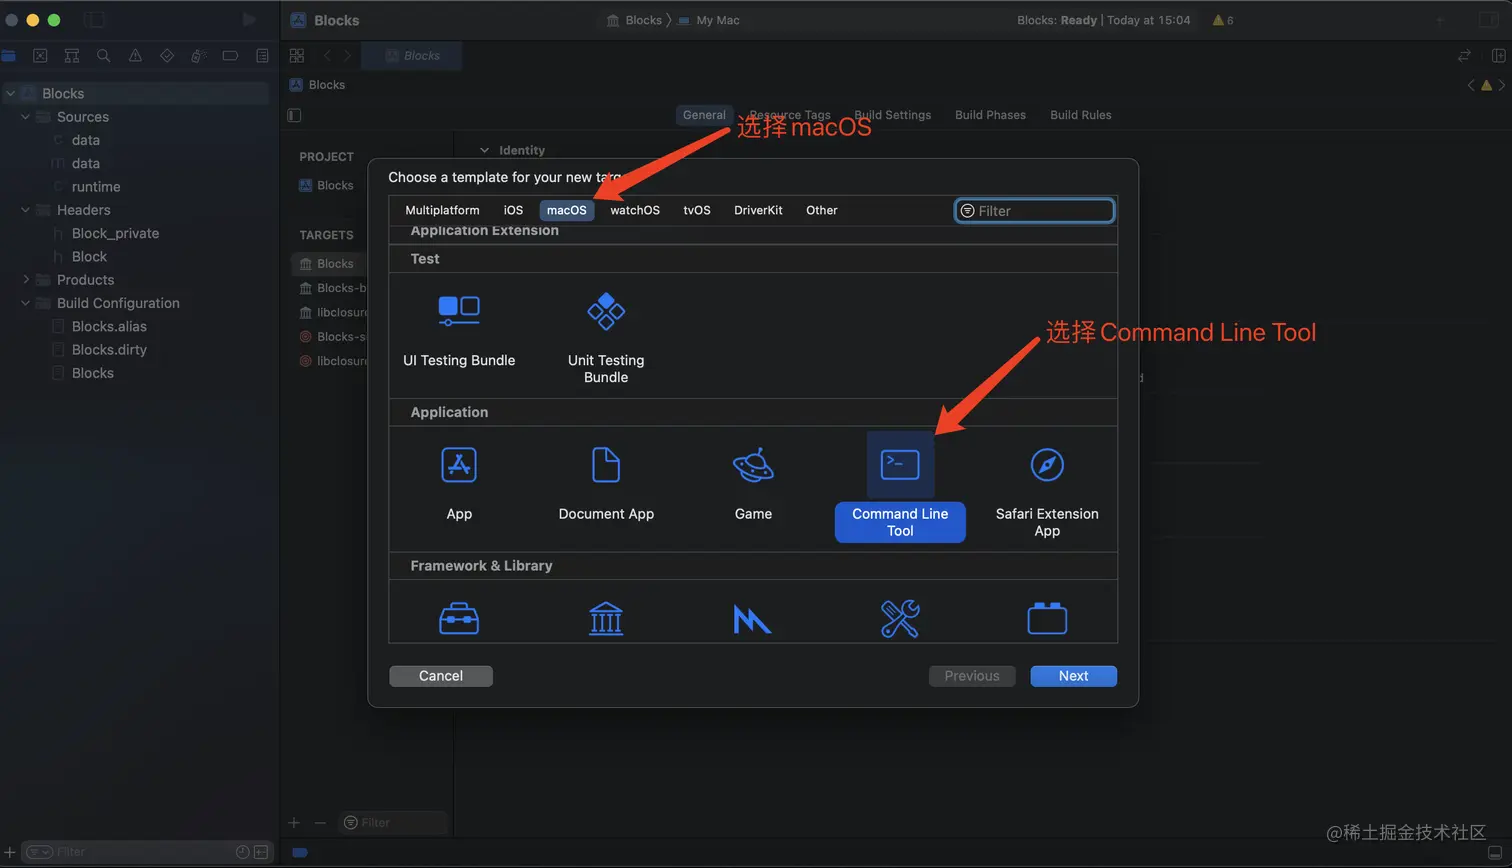Image resolution: width=1512 pixels, height=868 pixels.
Task: Click the warning count indicator in toolbar
Action: coord(1223,20)
